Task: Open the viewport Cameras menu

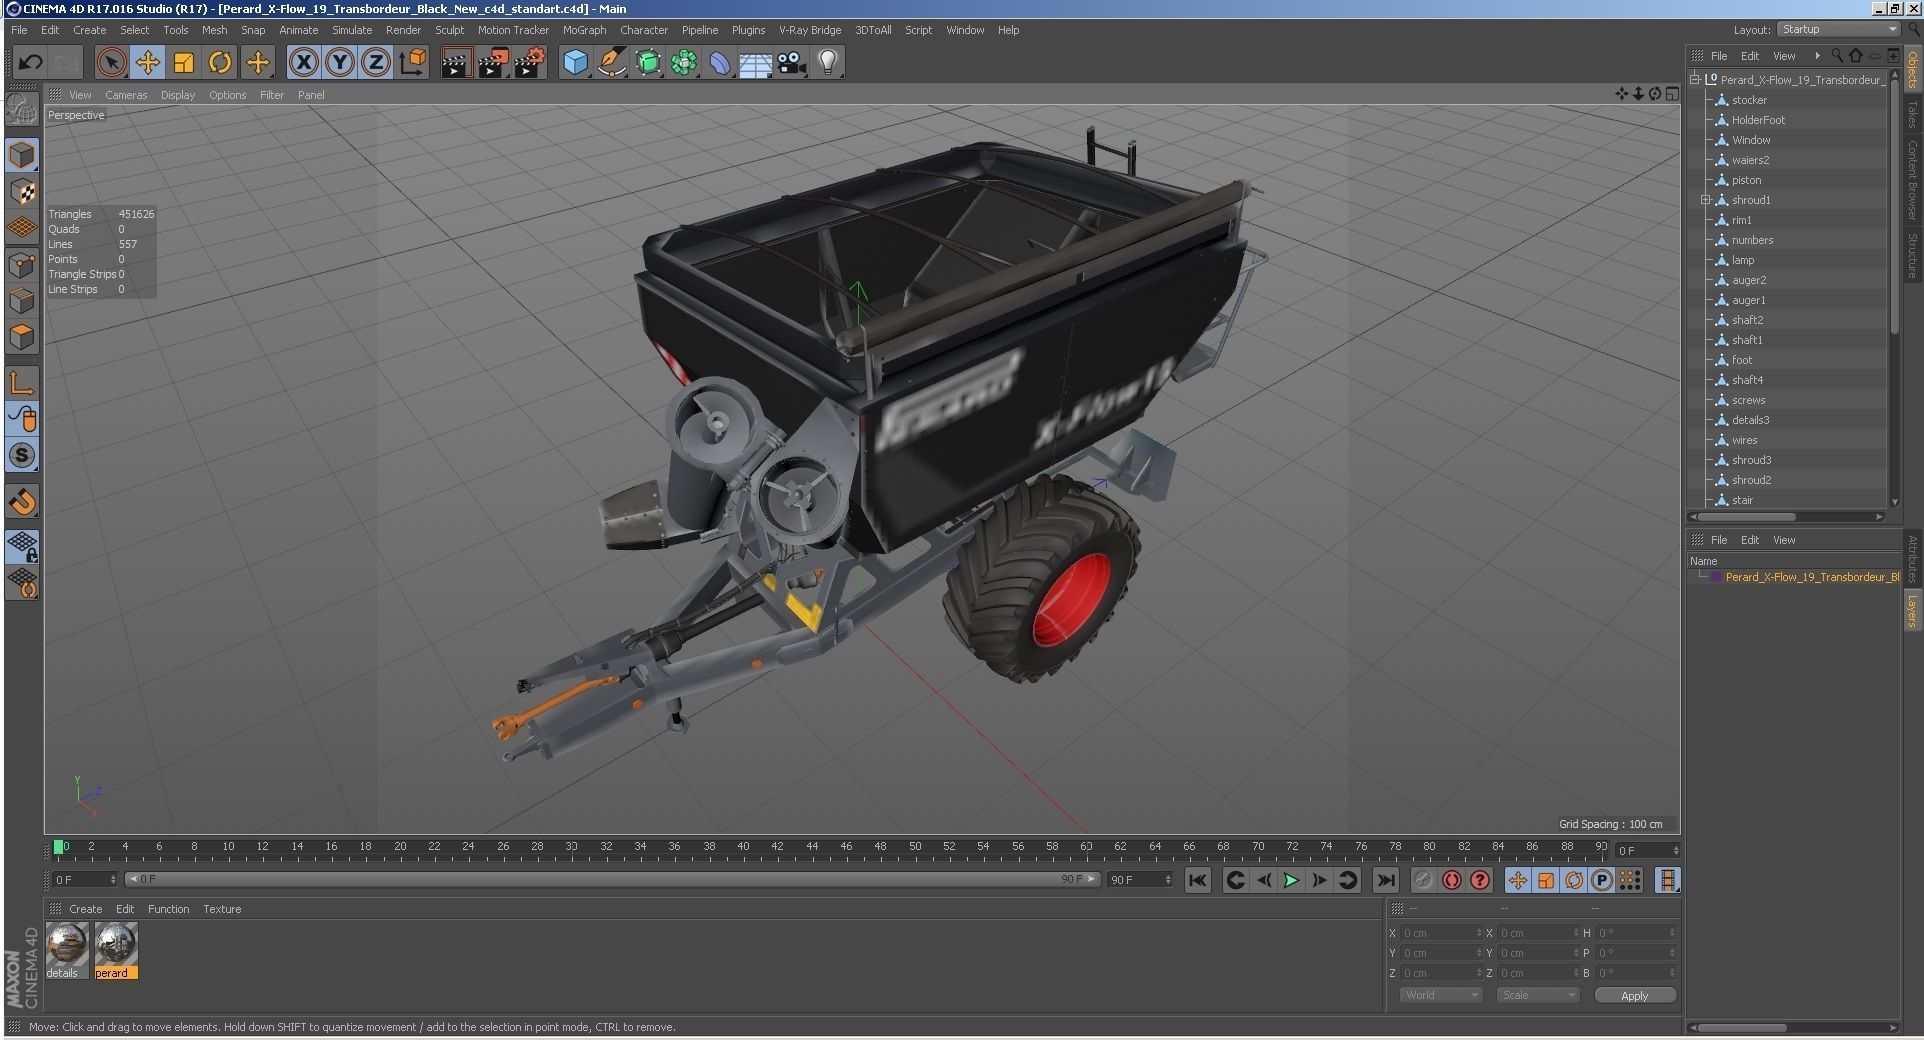Action: [x=126, y=95]
